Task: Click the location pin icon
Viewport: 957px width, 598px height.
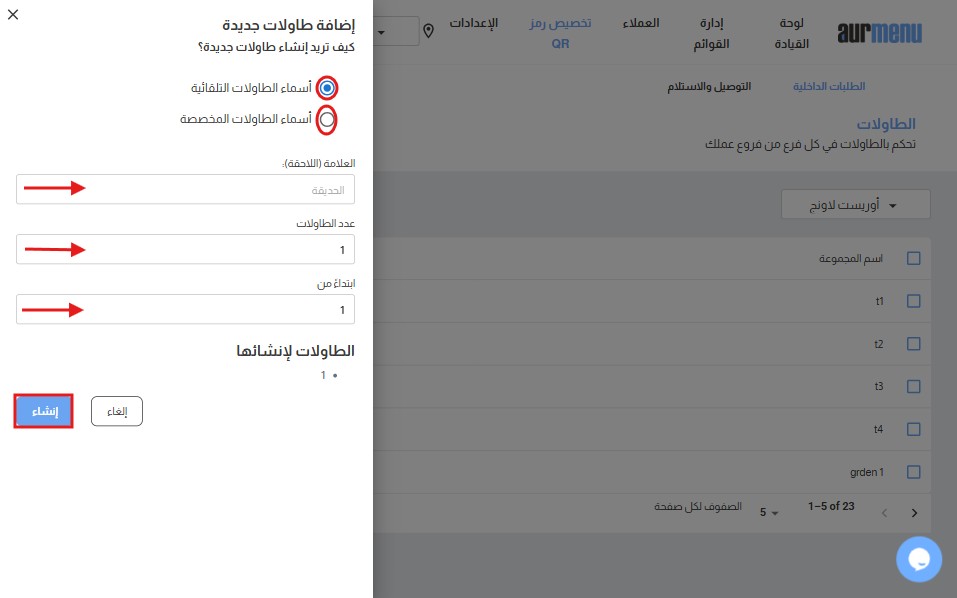Action: click(429, 31)
